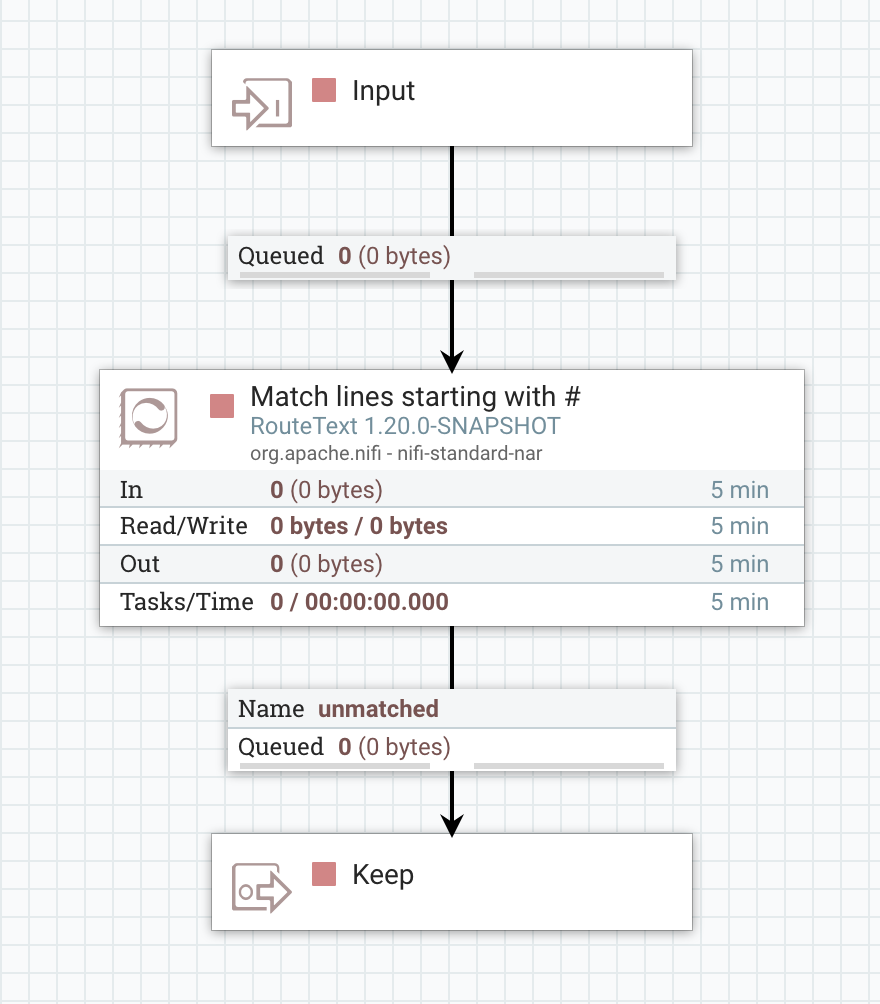Click the stopped status square on Keep port
The height and width of the screenshot is (1004, 880).
(324, 874)
